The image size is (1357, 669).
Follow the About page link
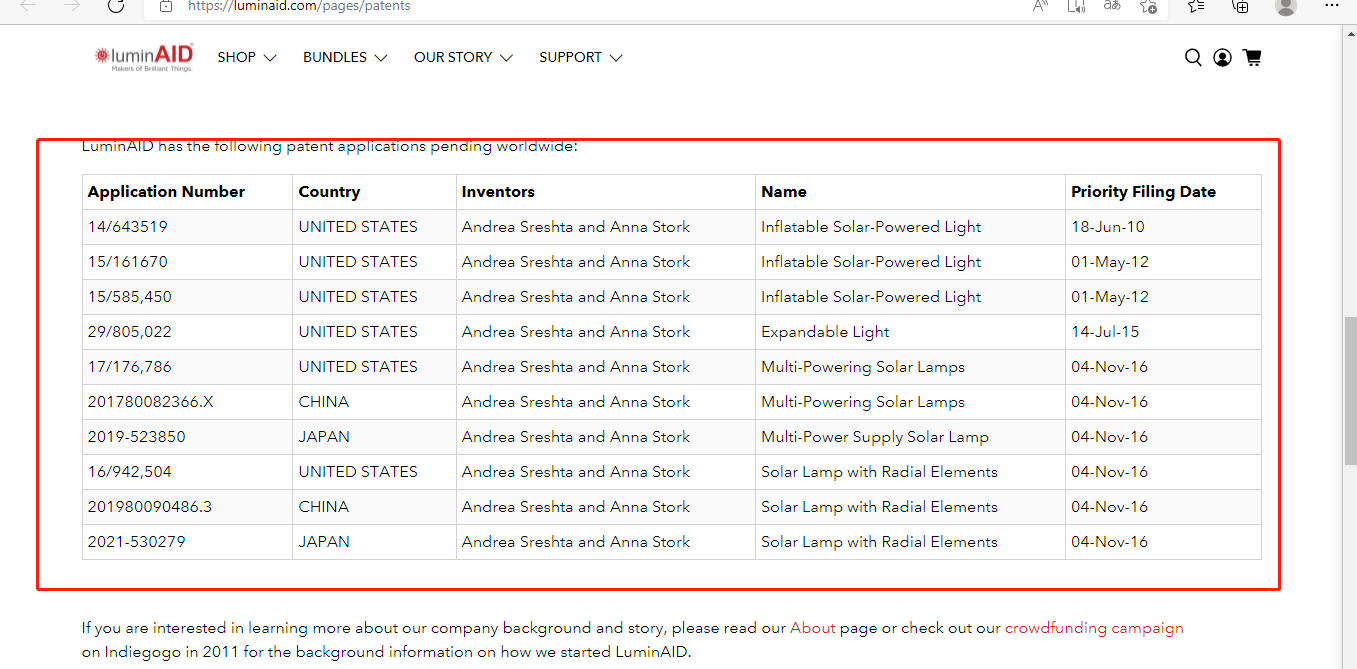[812, 628]
